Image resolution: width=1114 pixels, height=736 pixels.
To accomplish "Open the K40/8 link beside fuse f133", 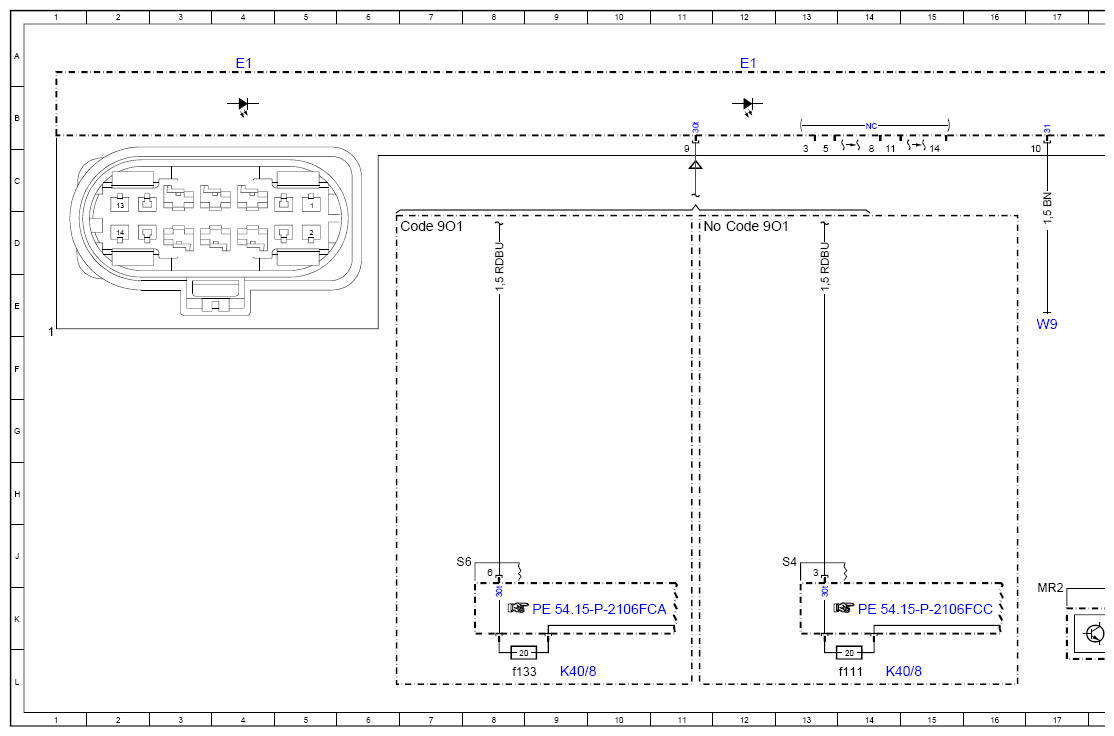I will coord(578,671).
